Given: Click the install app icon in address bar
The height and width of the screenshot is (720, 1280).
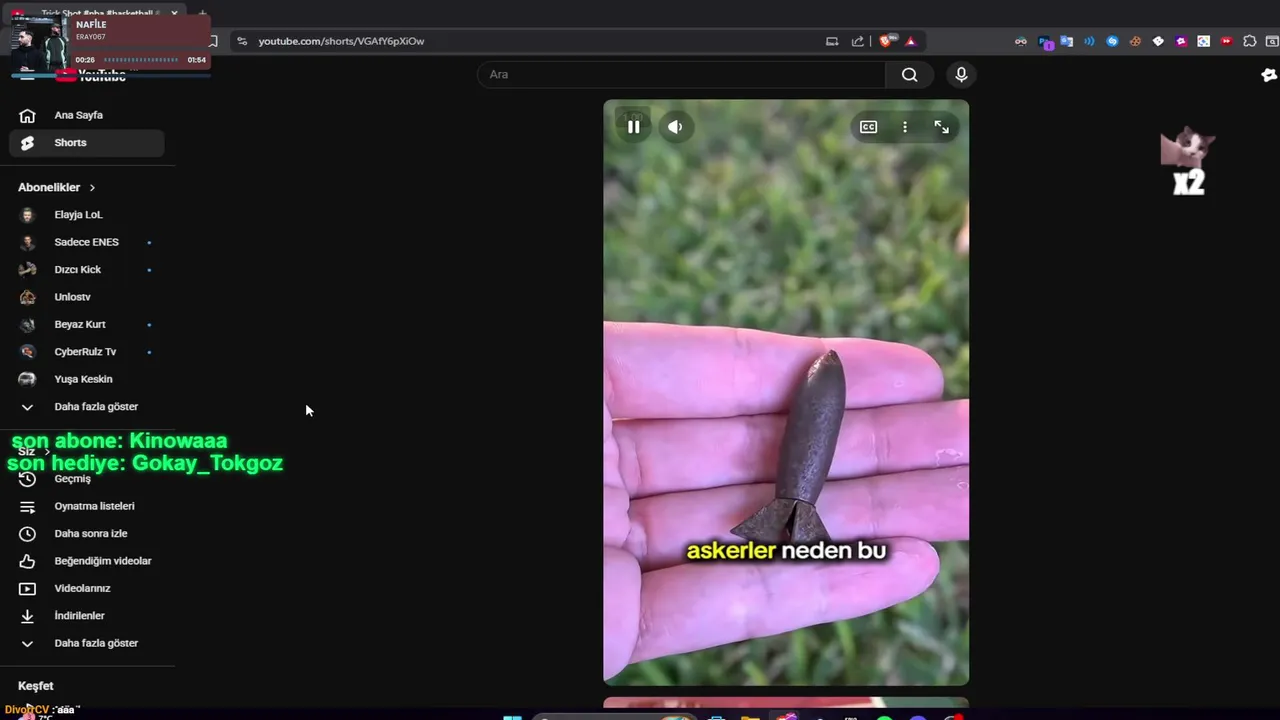Looking at the screenshot, I should [x=832, y=41].
